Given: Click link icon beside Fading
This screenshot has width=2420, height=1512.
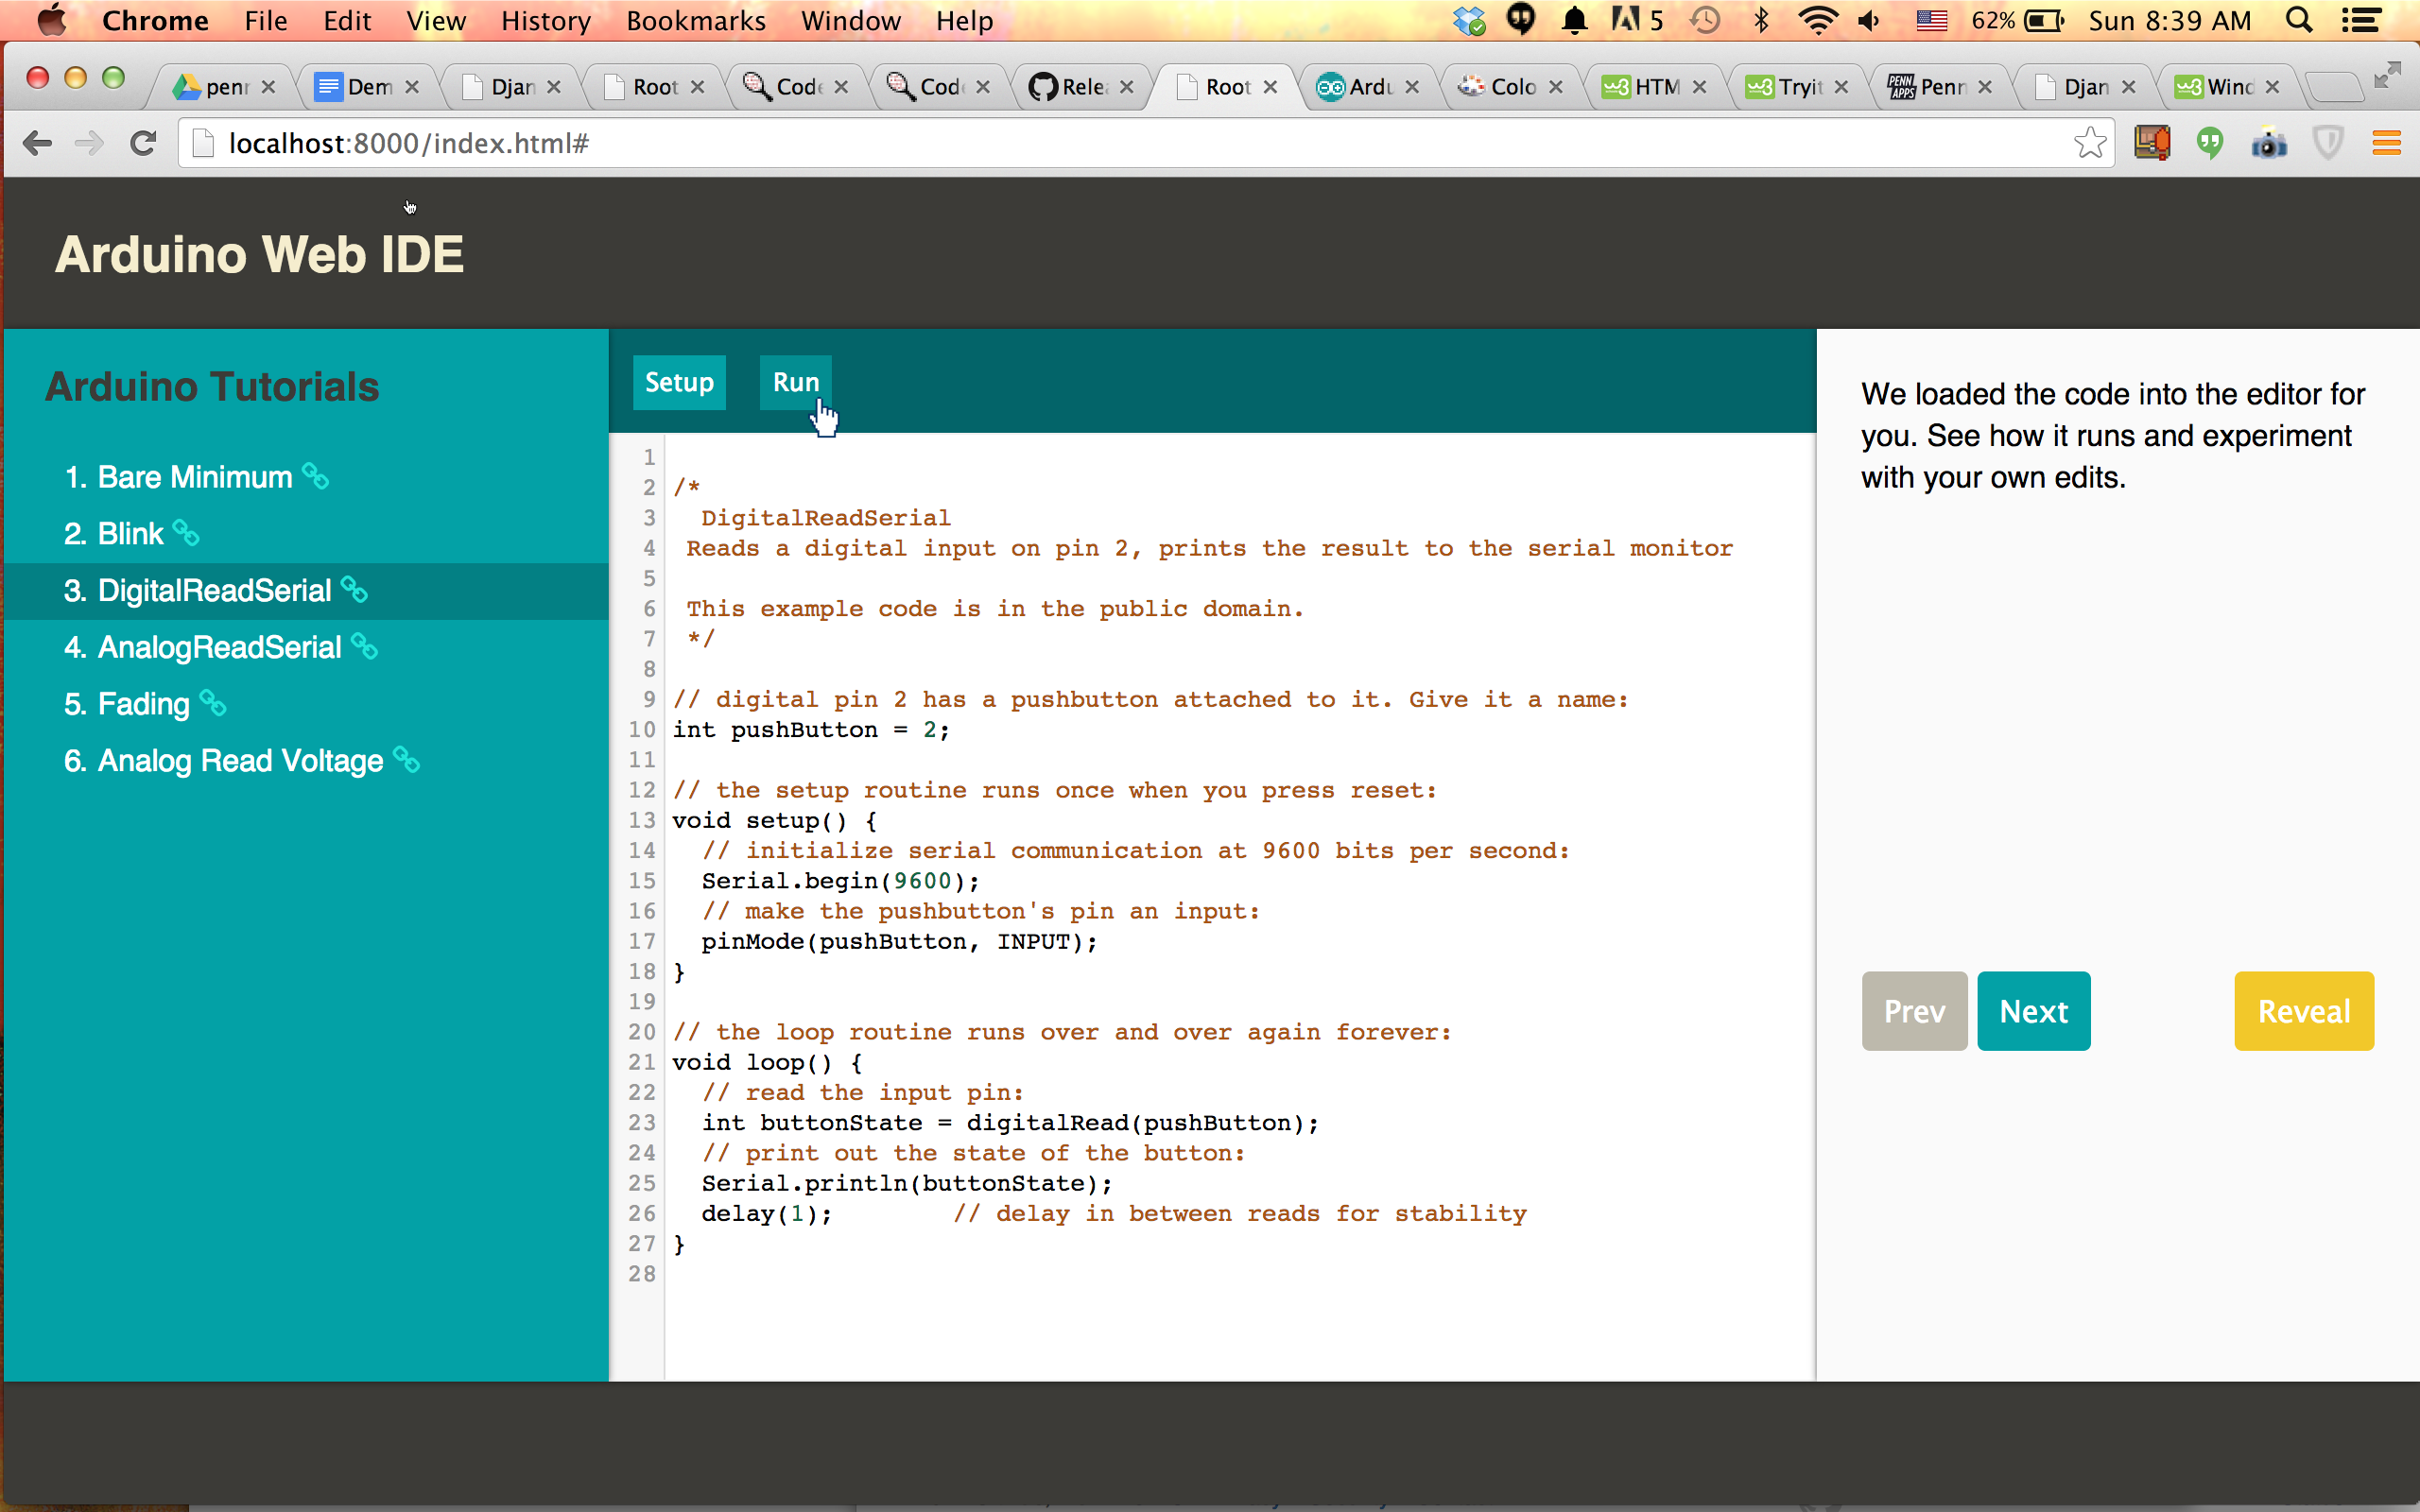Looking at the screenshot, I should (x=213, y=703).
